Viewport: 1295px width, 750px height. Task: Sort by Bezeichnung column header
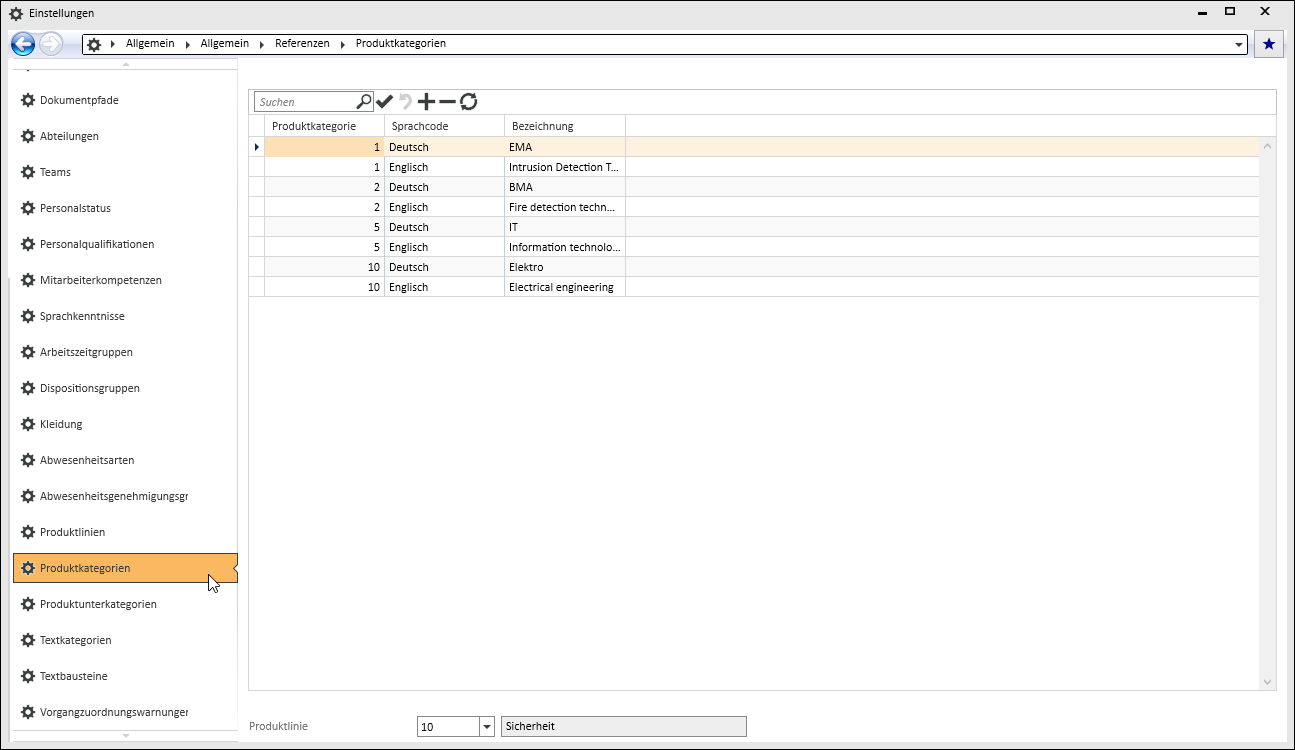point(565,126)
